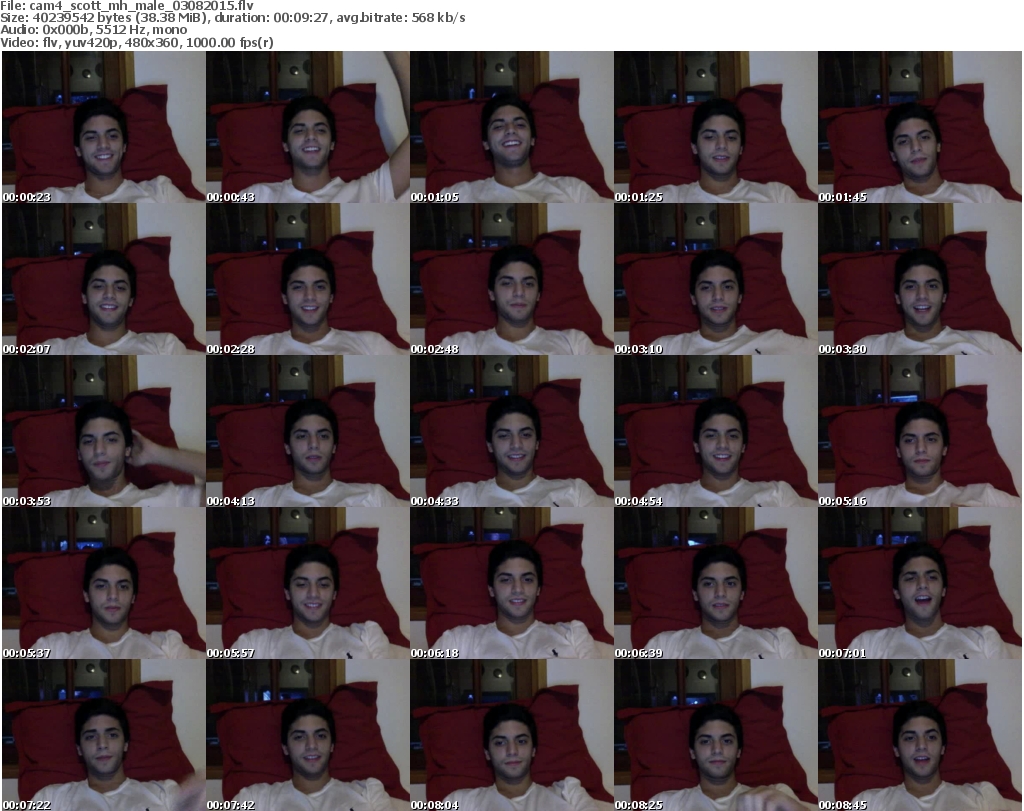Select the thumbnail frame stamped 00:06:18

coord(511,583)
